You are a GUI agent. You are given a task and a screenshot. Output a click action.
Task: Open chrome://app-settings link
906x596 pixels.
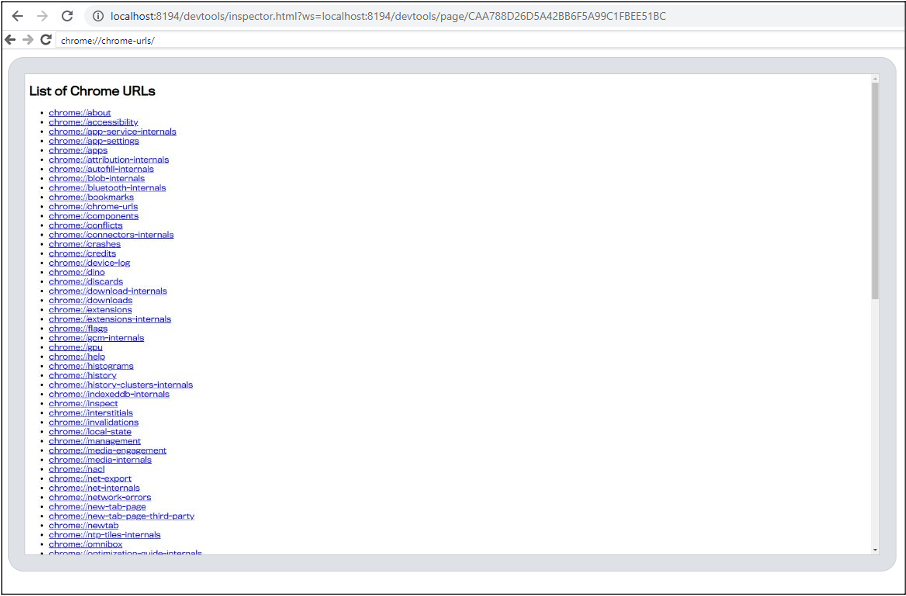click(94, 140)
